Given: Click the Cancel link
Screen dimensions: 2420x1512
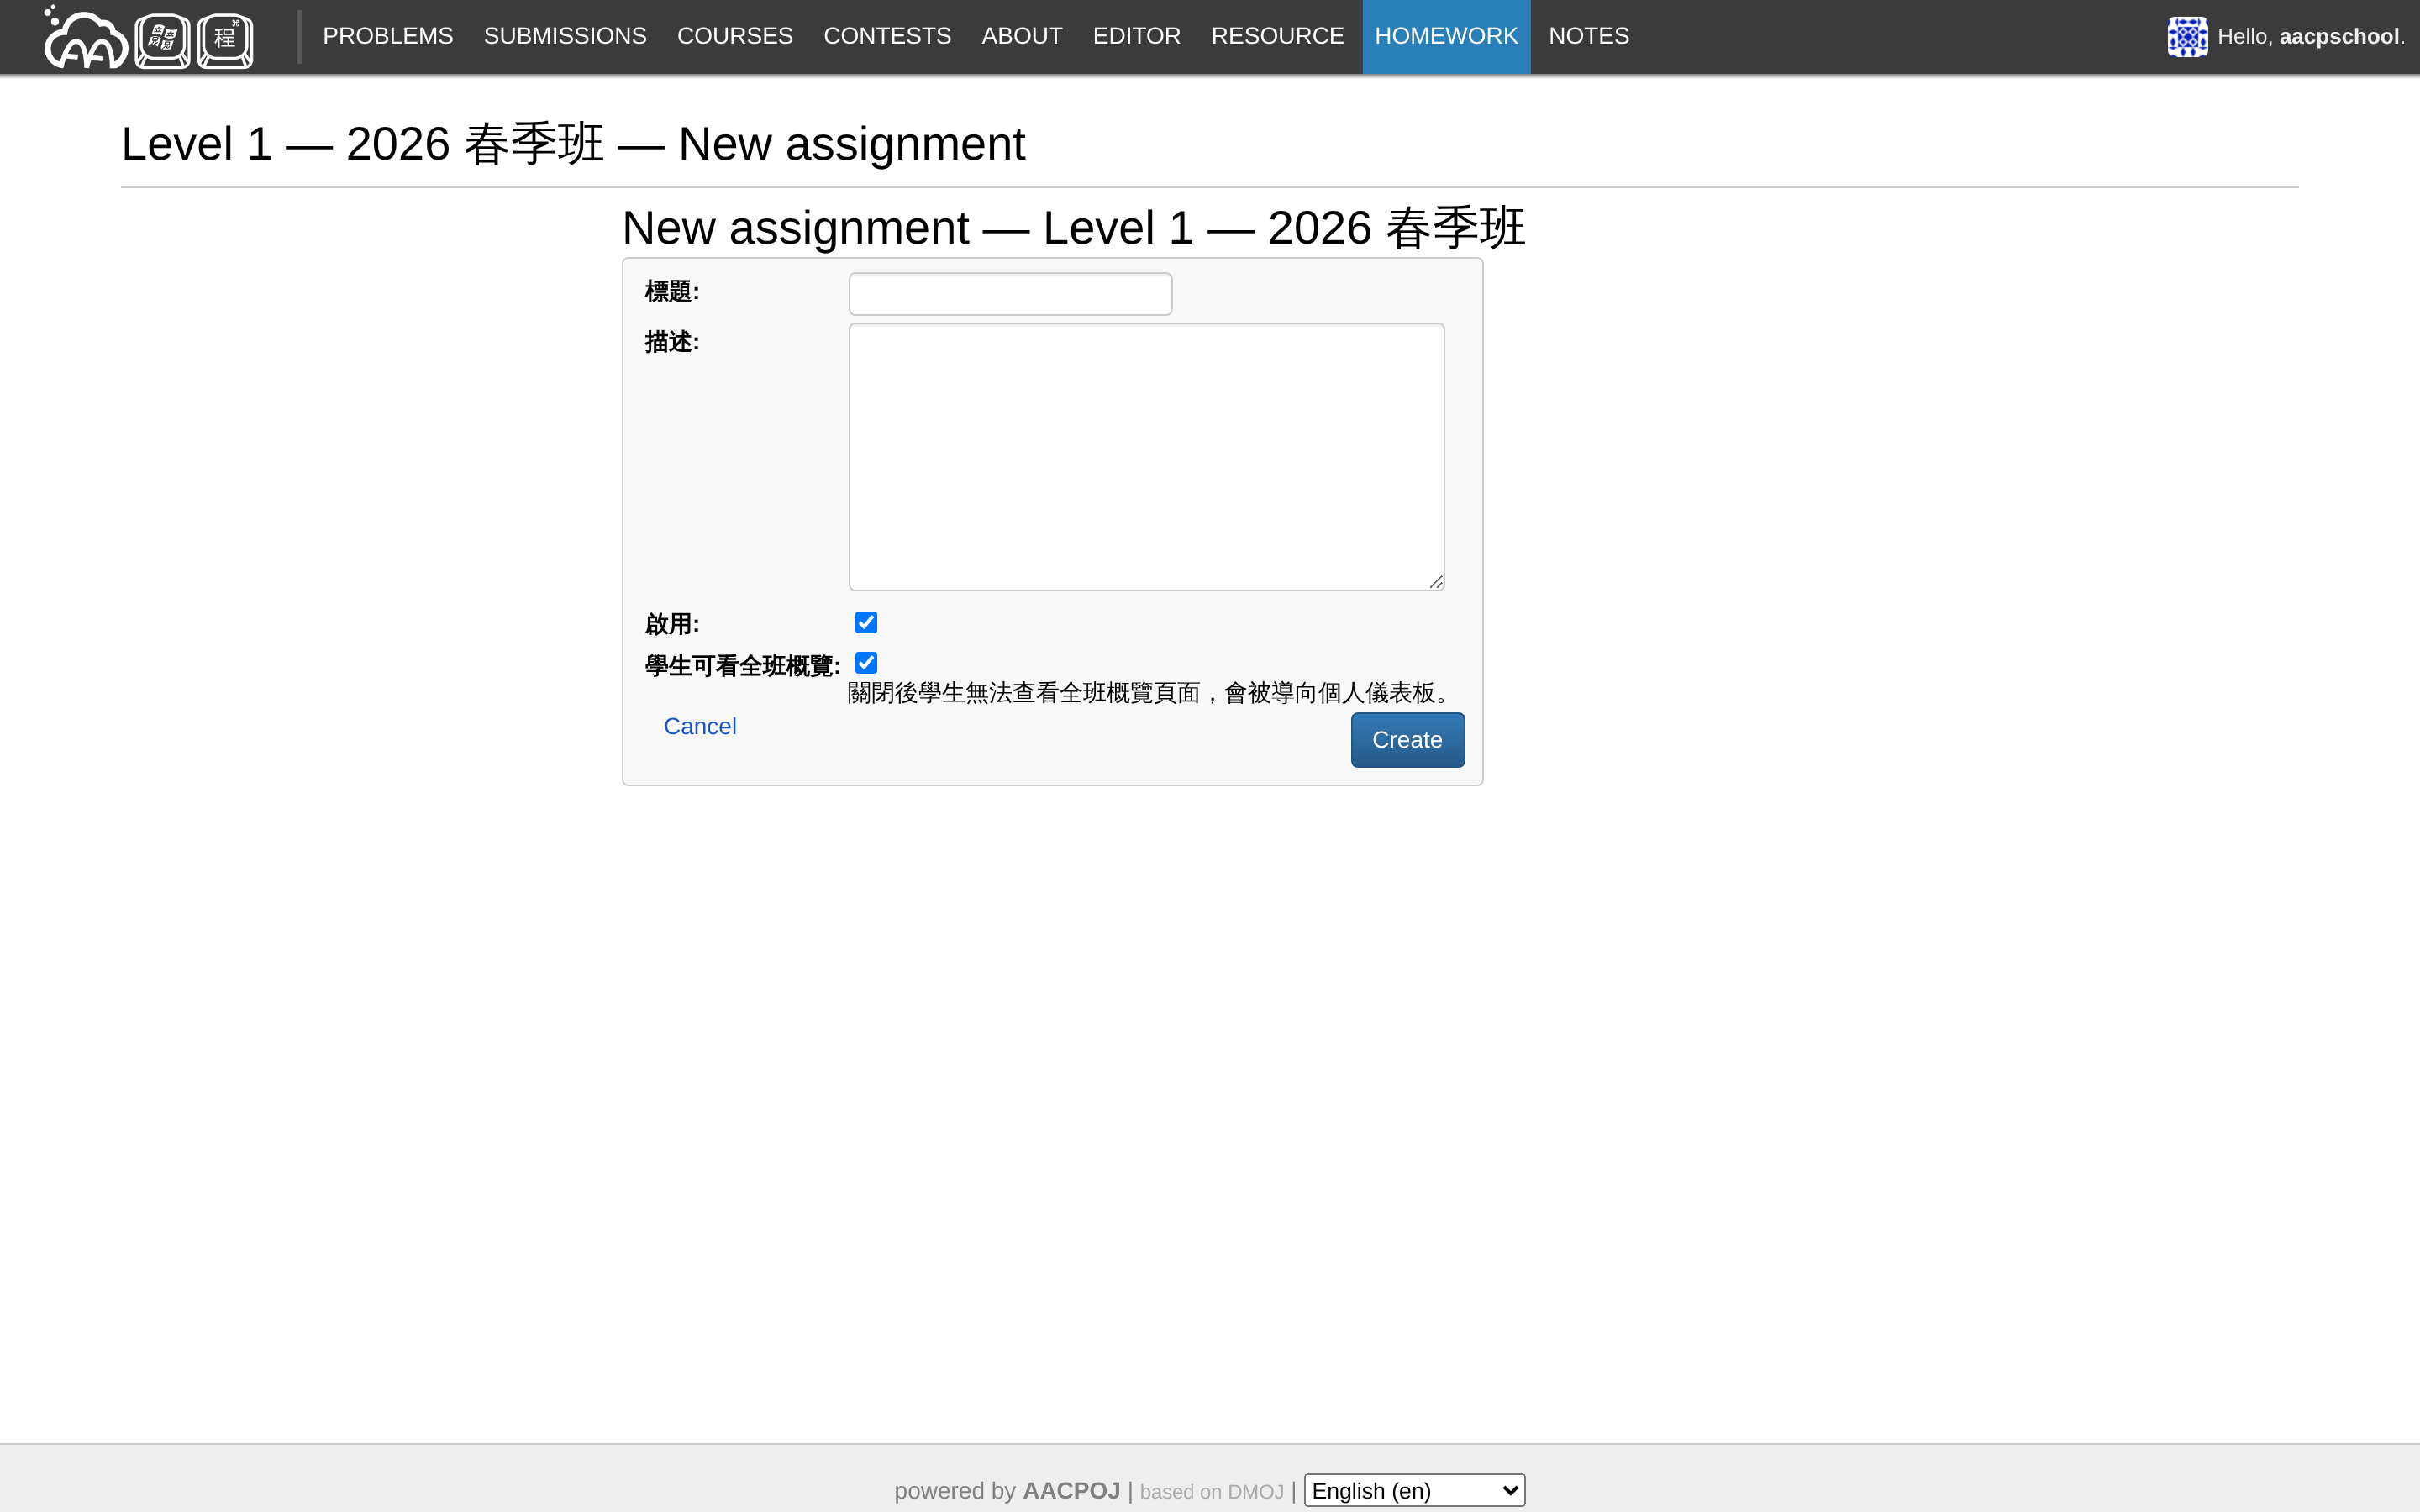Looking at the screenshot, I should (700, 726).
